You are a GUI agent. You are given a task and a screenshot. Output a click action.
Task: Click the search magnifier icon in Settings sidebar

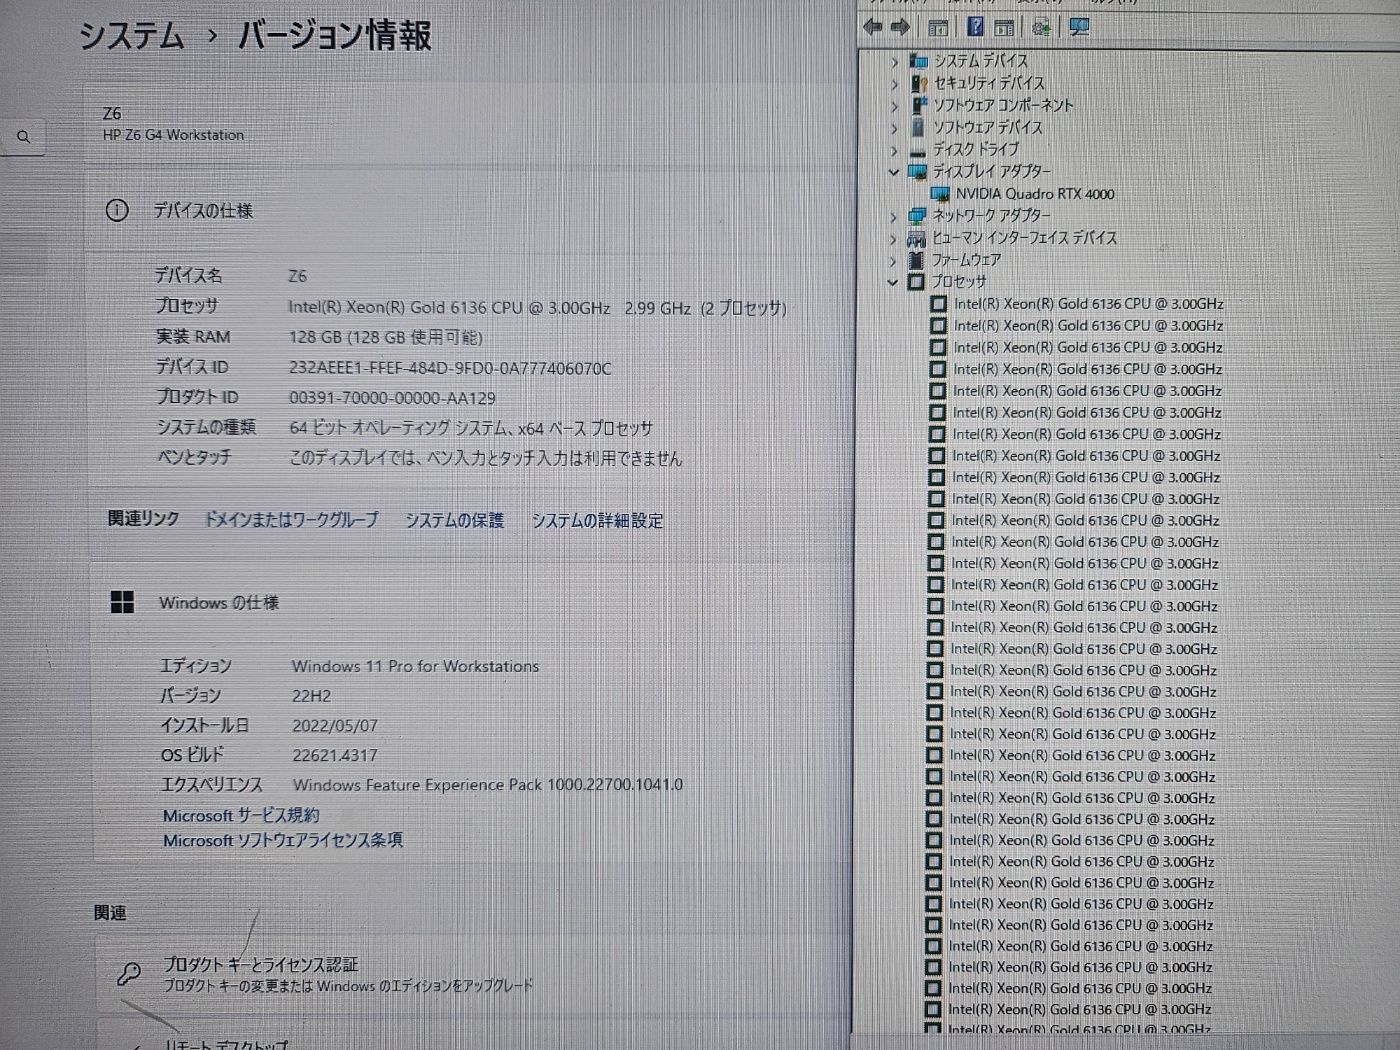(x=24, y=137)
